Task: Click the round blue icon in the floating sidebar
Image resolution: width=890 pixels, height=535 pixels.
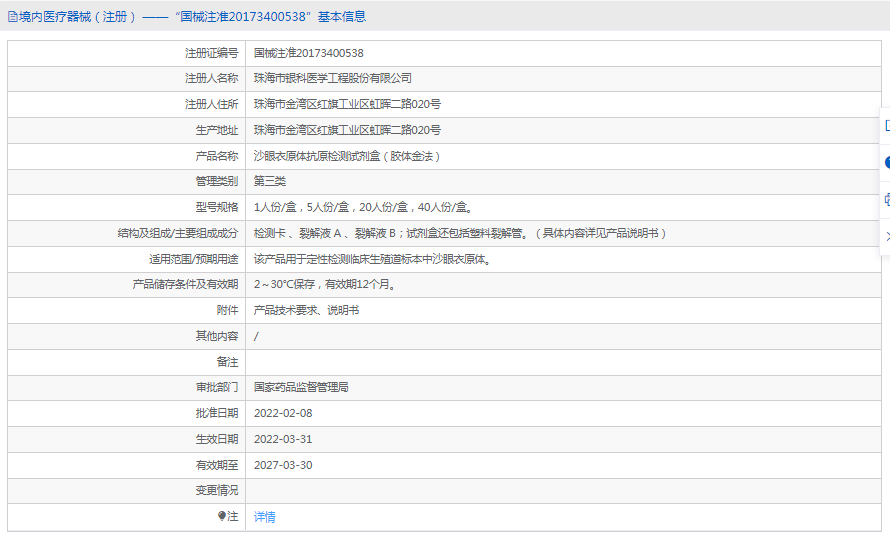Action: coord(886,162)
